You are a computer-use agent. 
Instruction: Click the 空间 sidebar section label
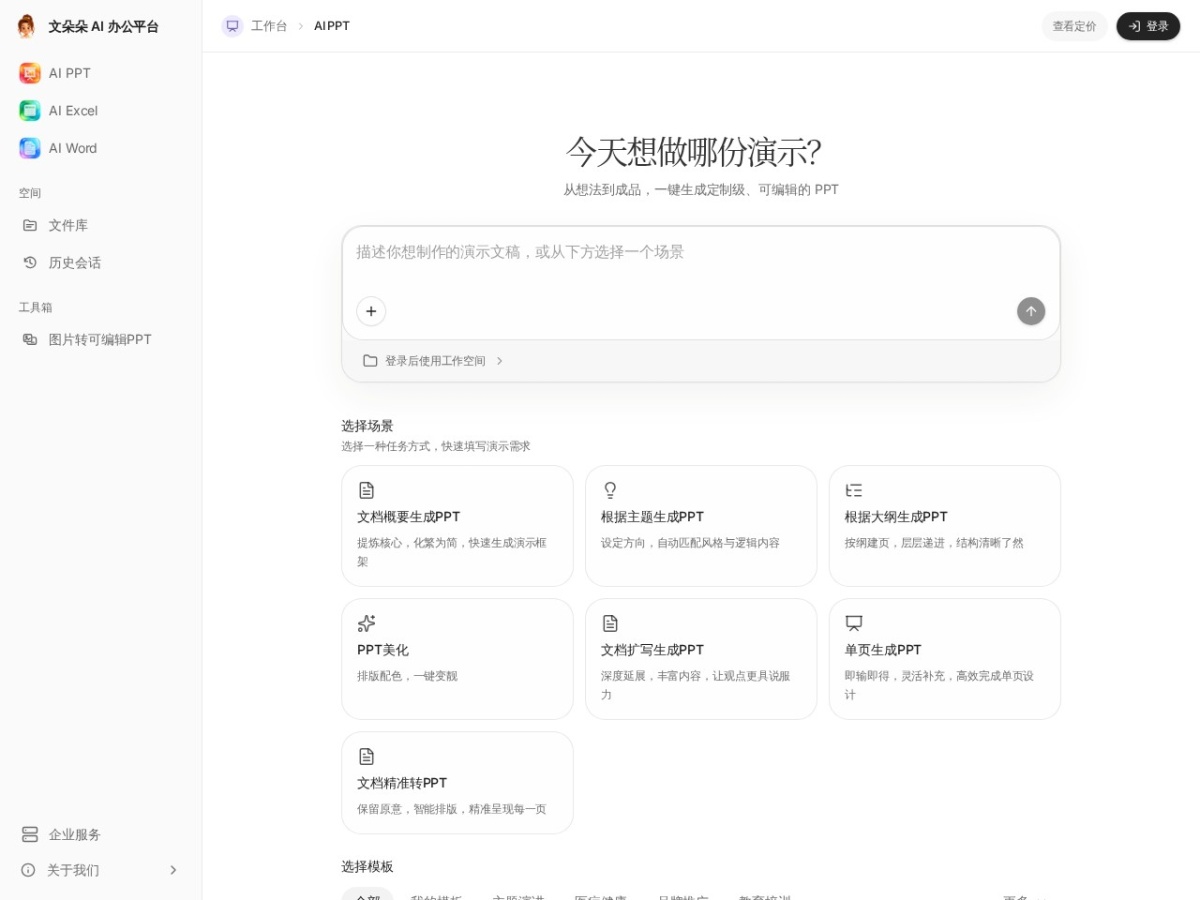(x=30, y=193)
